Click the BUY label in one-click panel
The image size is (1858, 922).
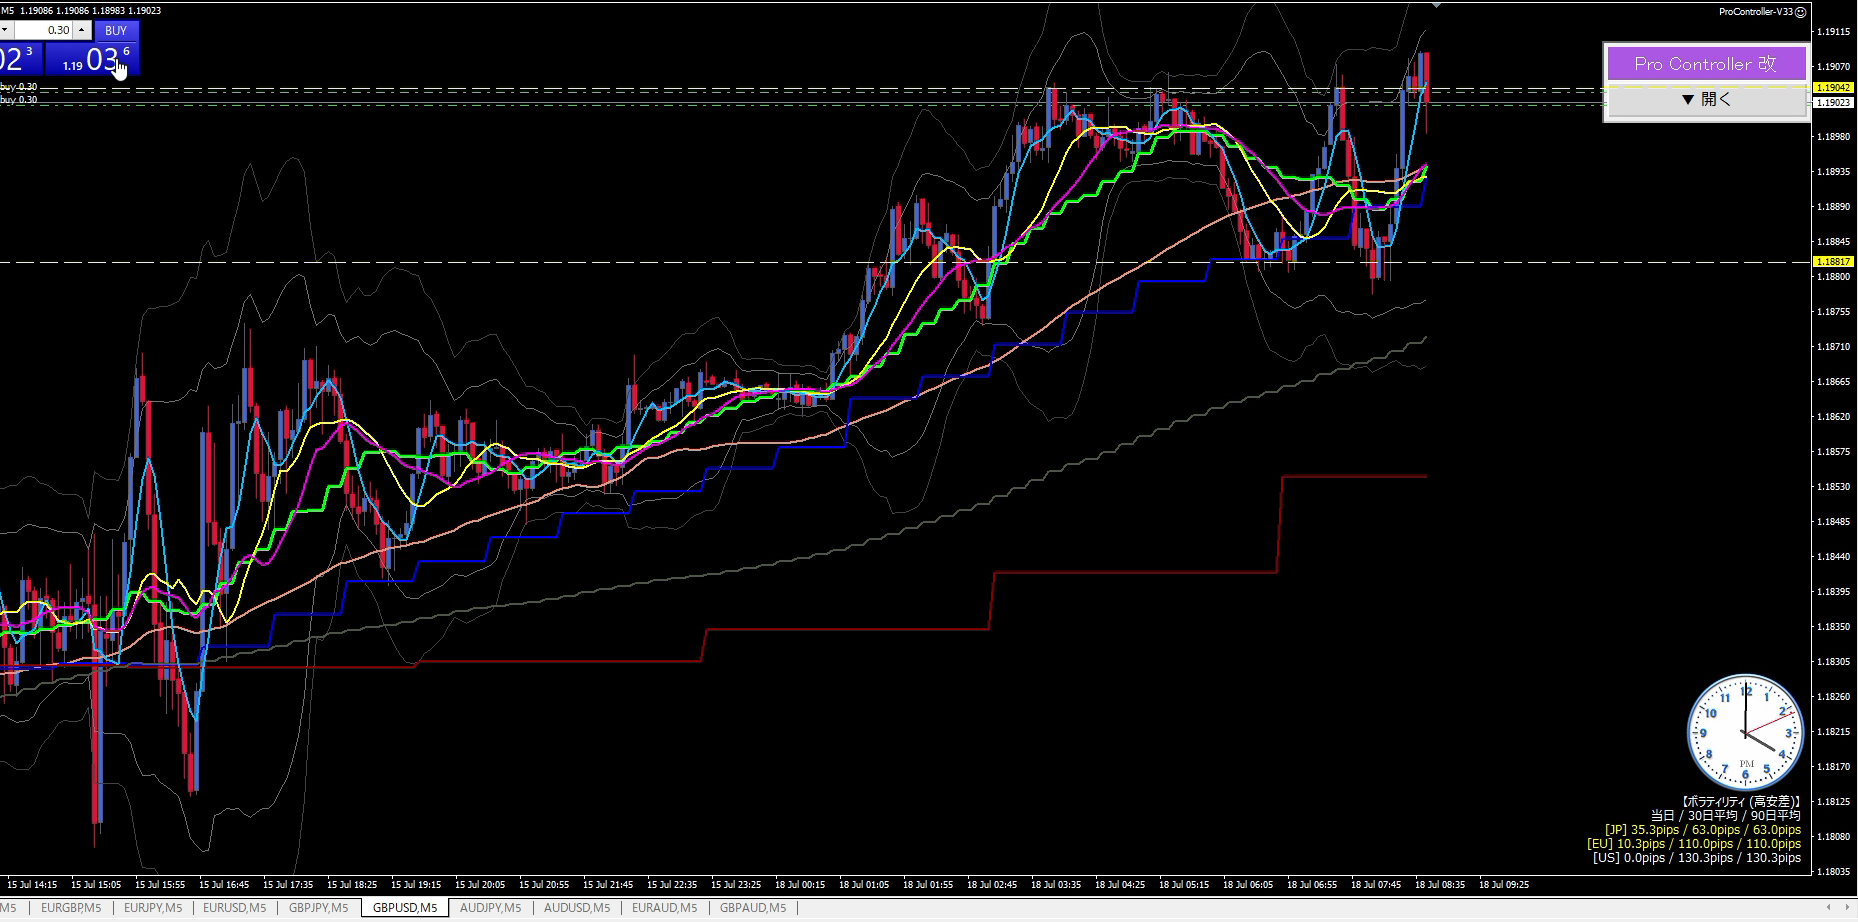[116, 31]
